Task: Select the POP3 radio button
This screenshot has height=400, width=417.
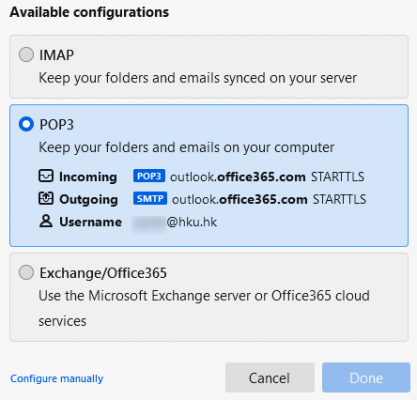Action: click(x=26, y=124)
